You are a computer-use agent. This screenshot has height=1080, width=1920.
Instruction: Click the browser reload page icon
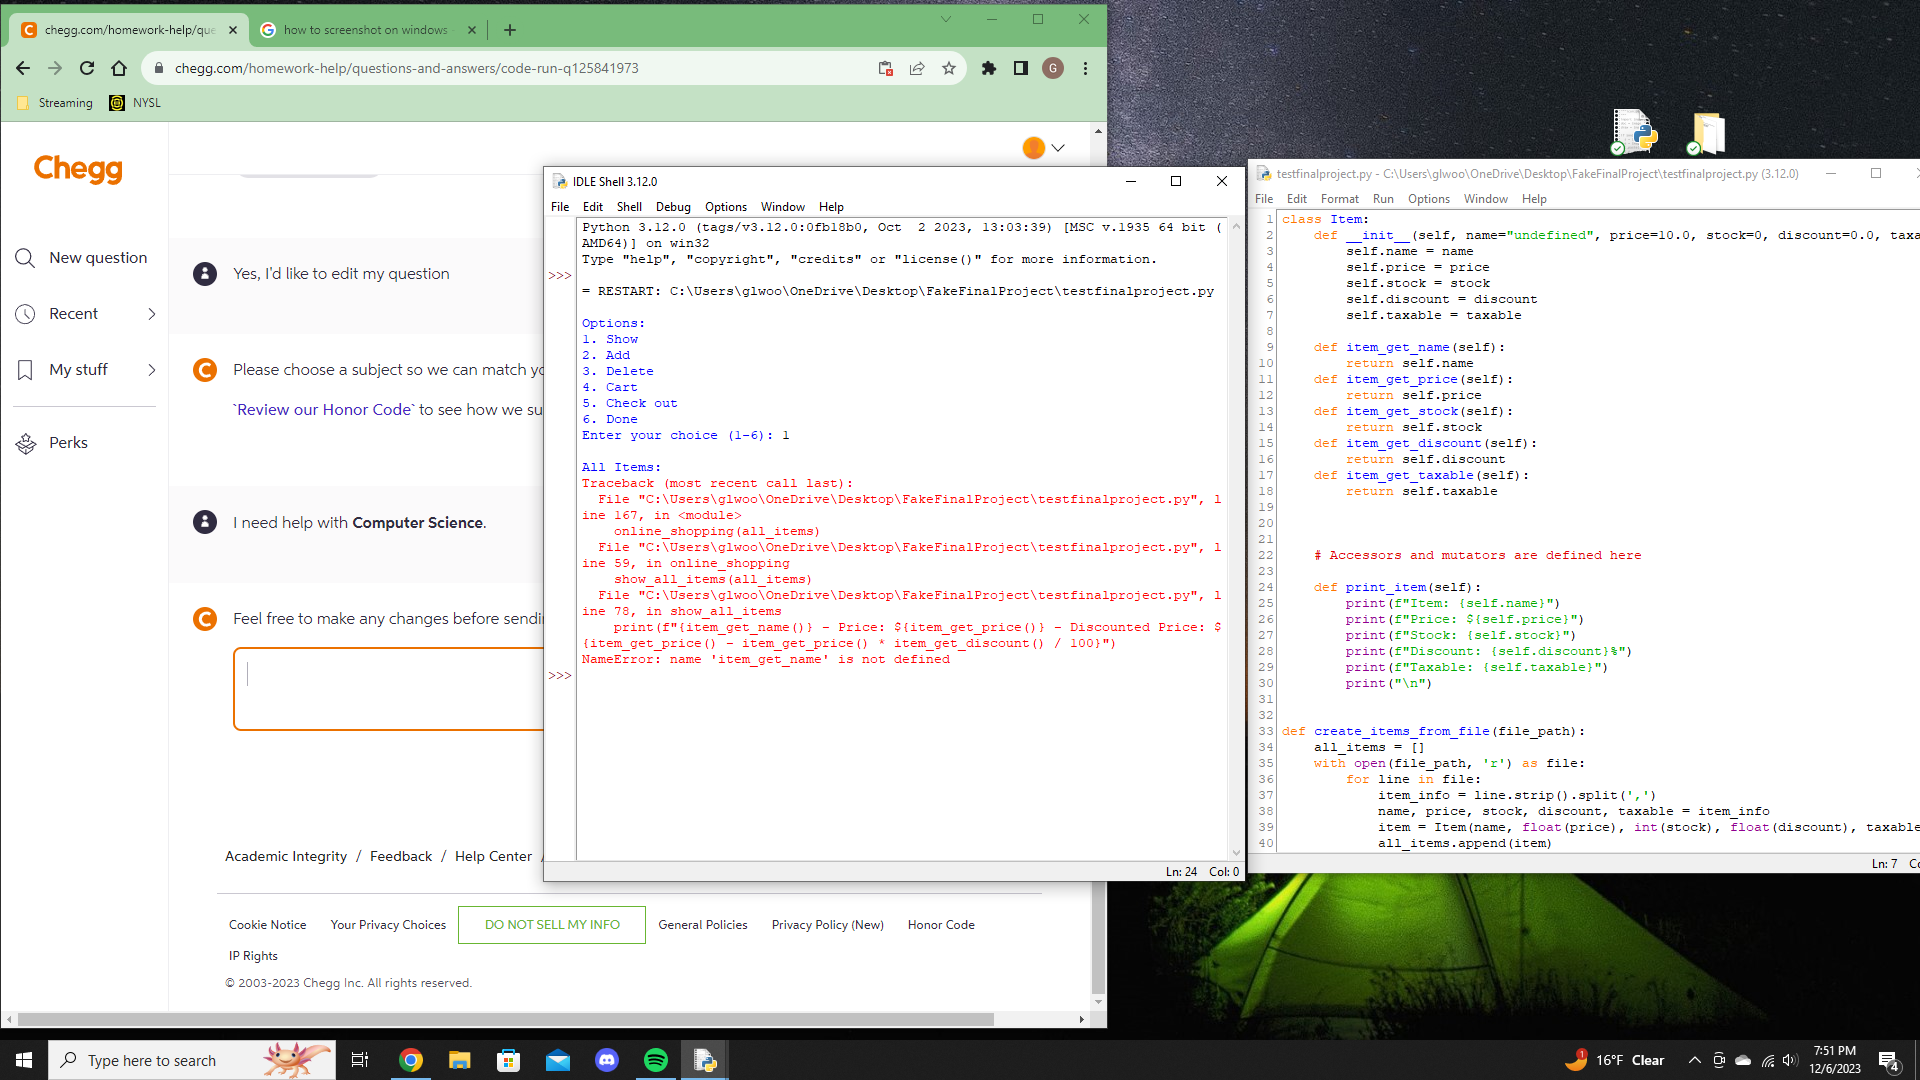point(87,68)
